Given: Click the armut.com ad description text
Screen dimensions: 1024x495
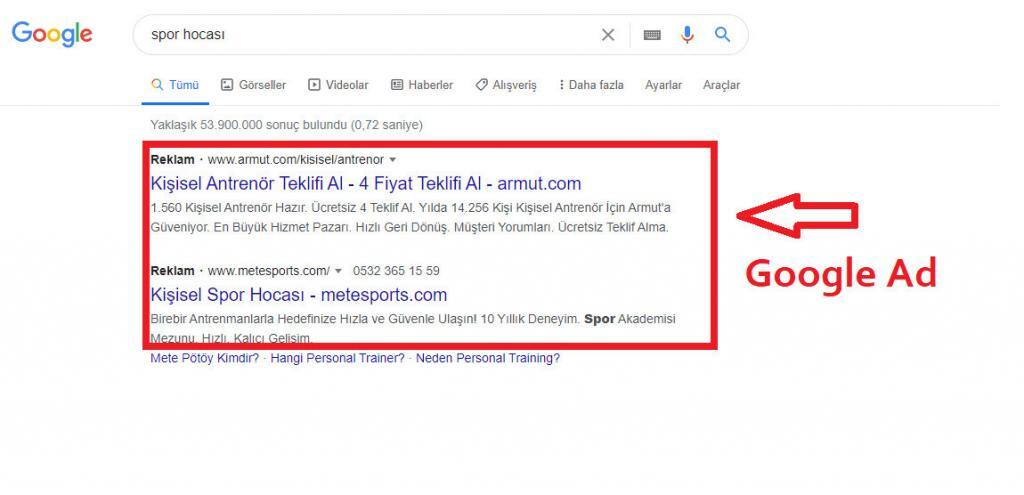Looking at the screenshot, I should (411, 218).
